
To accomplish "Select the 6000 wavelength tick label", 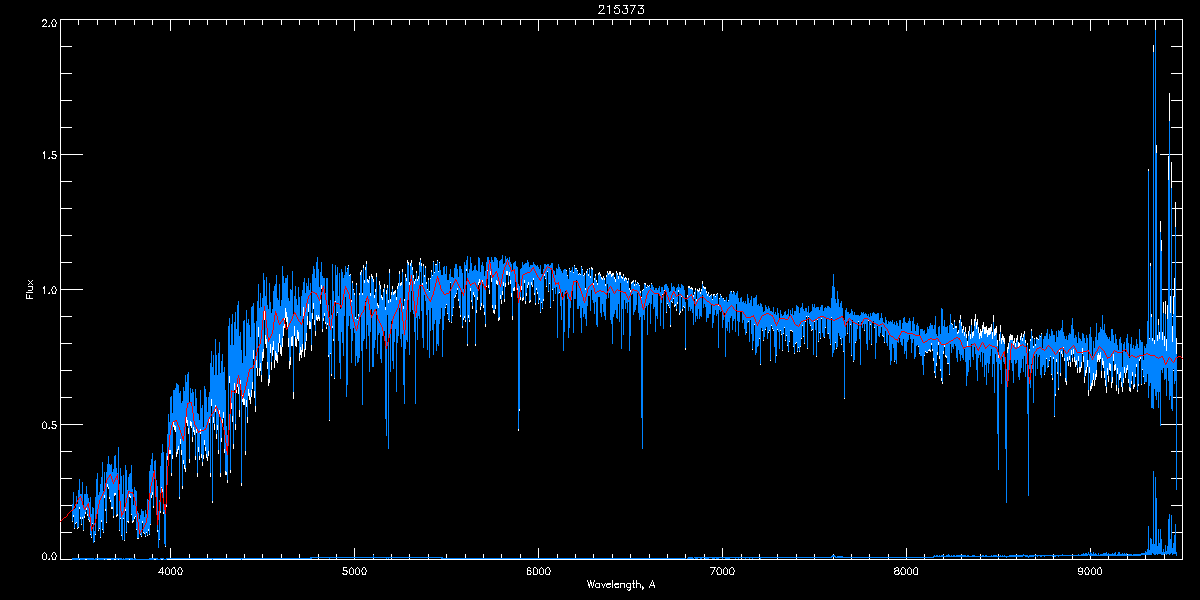I will pyautogui.click(x=539, y=571).
